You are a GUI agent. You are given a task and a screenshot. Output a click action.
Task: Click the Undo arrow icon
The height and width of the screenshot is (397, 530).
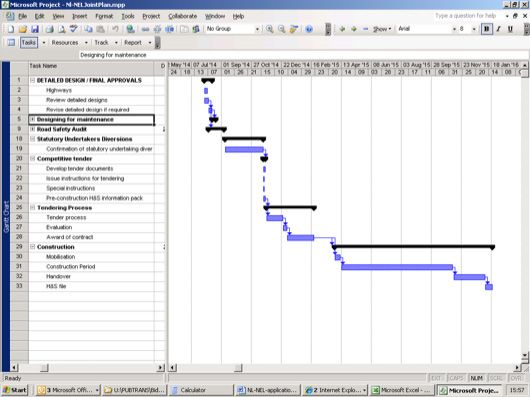point(115,29)
